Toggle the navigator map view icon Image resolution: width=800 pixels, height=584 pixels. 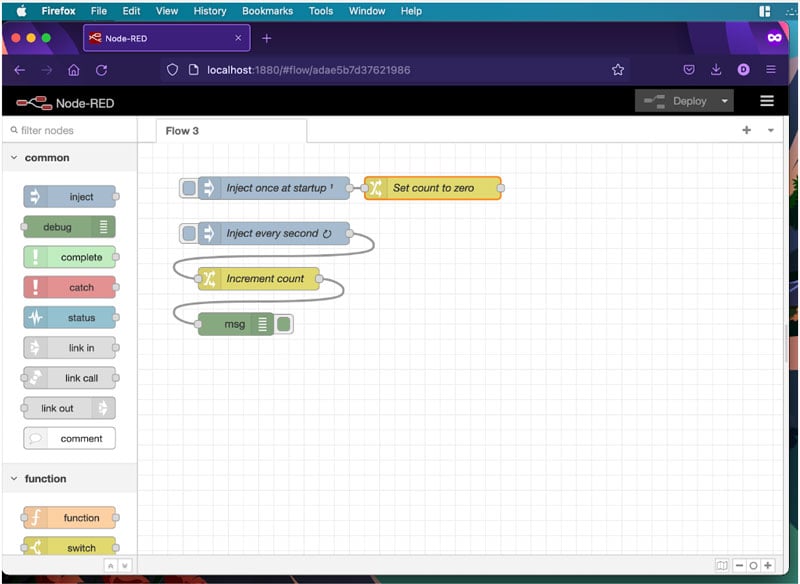tap(722, 566)
